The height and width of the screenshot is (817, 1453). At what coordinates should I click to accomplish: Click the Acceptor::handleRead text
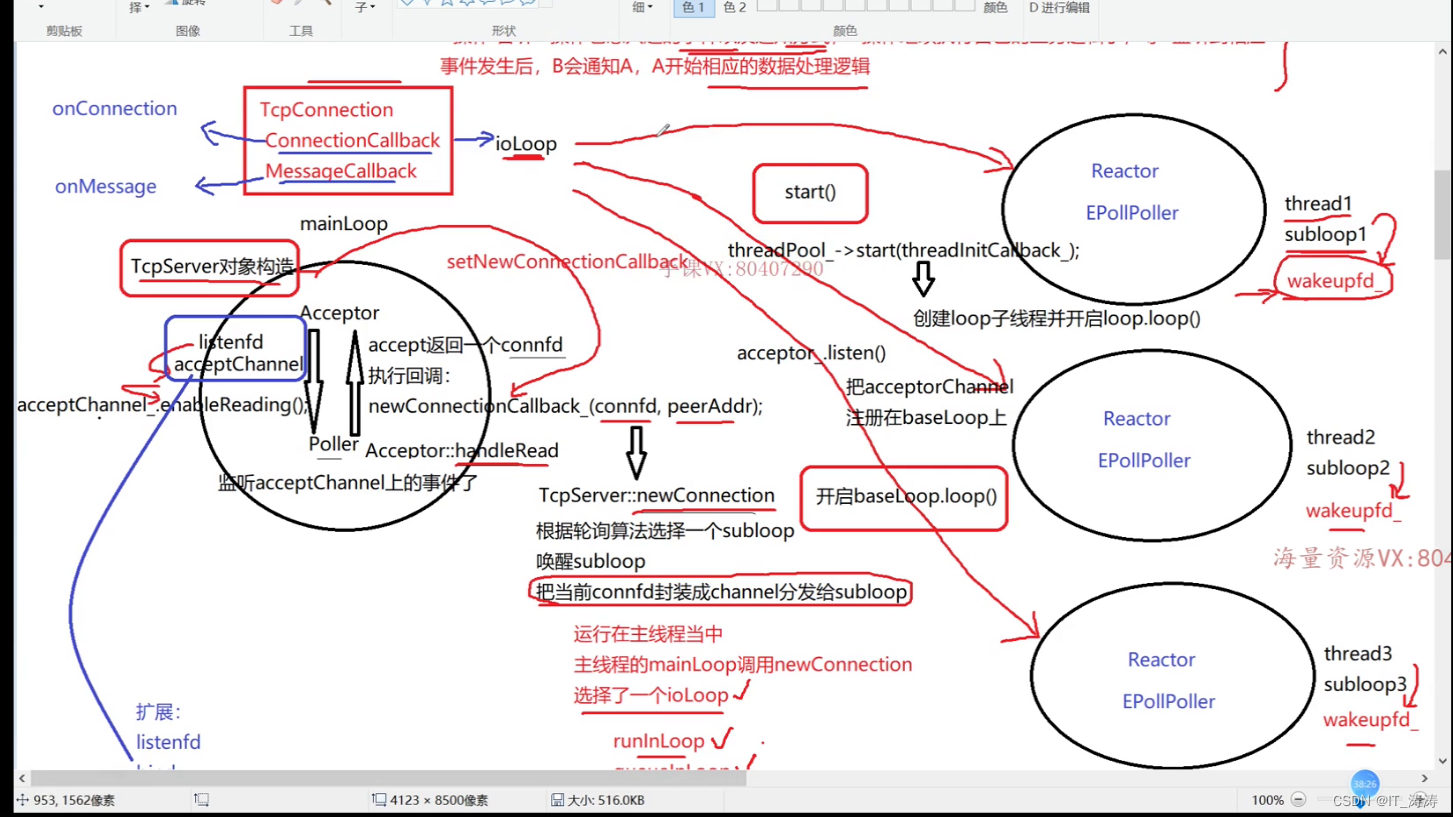pos(462,451)
